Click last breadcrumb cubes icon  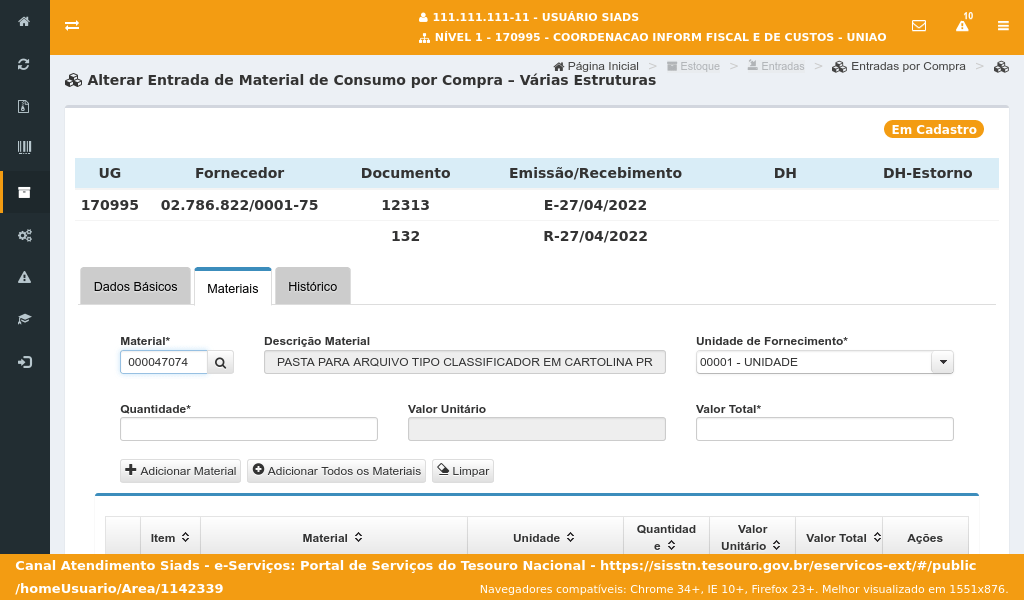point(1001,67)
